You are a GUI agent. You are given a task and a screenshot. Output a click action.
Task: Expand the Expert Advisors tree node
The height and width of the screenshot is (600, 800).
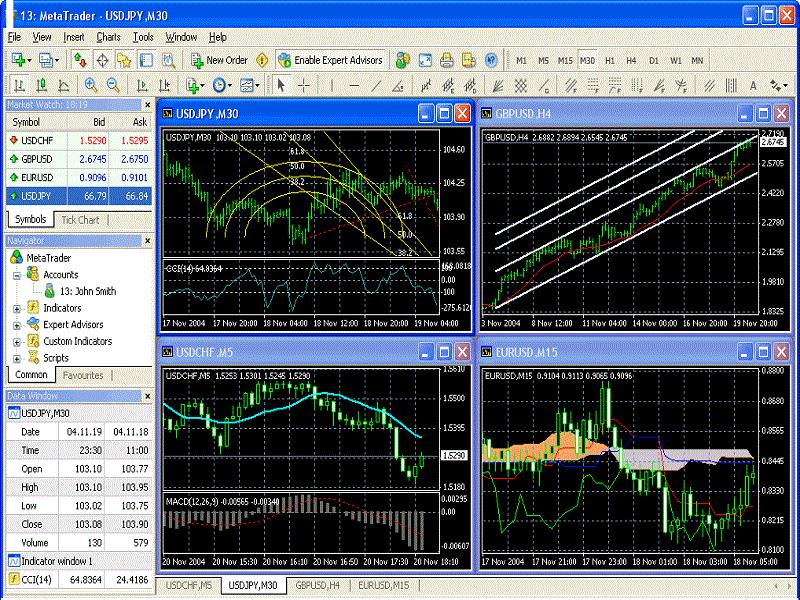pos(17,326)
